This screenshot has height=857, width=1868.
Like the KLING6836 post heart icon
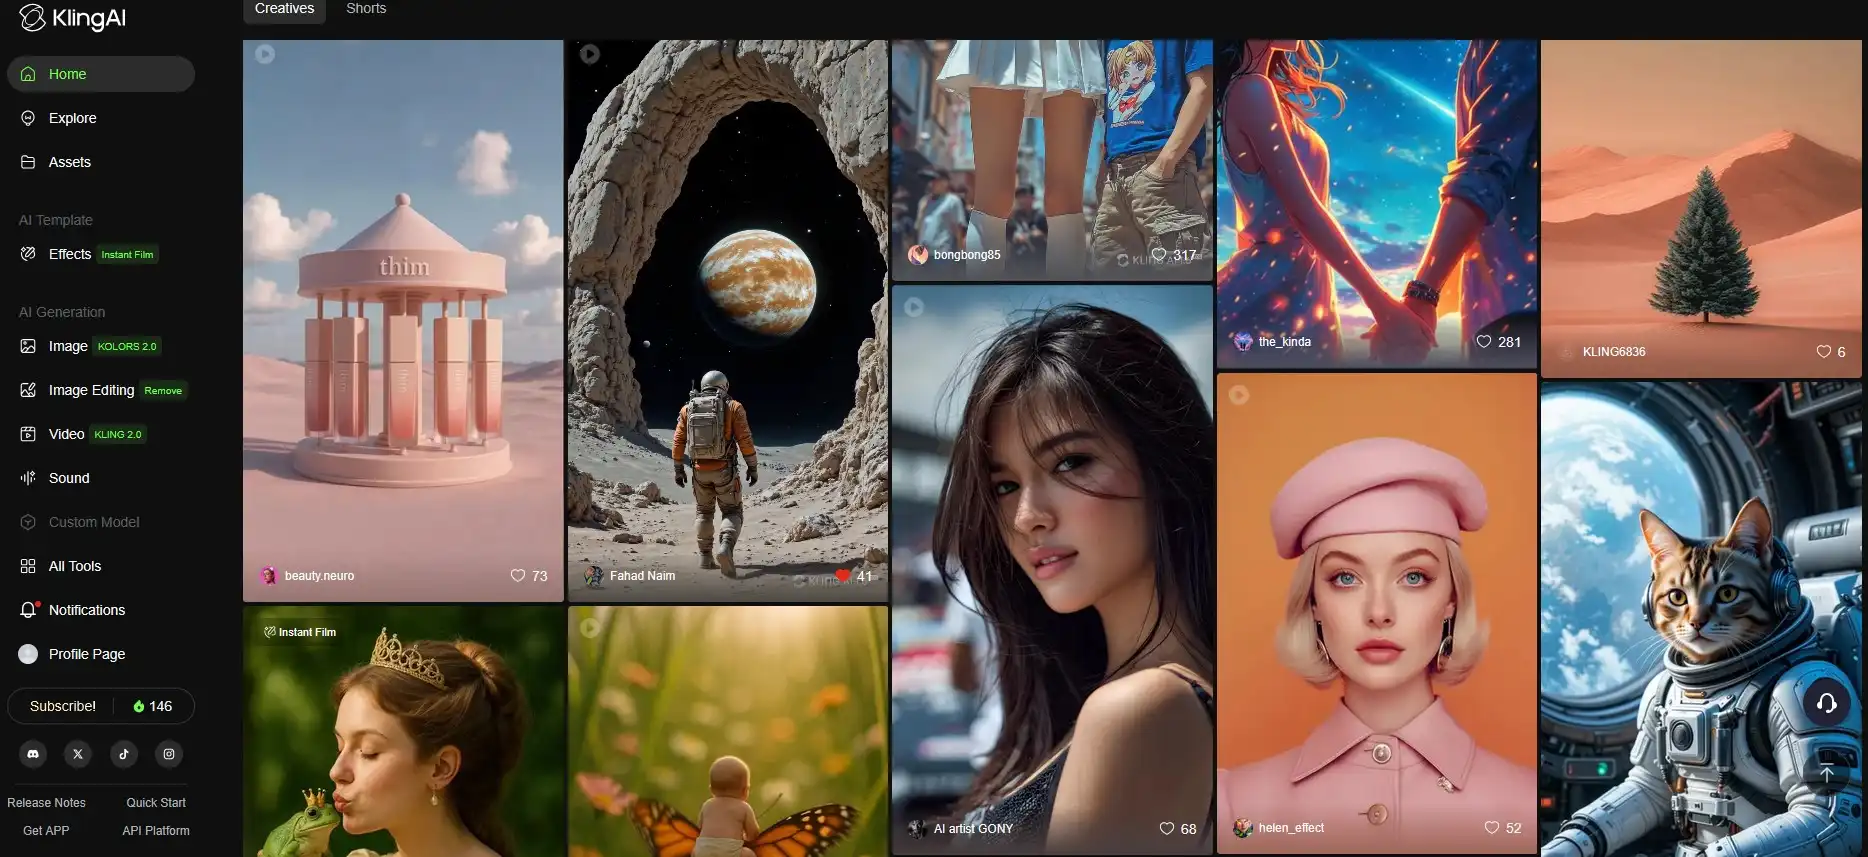(x=1824, y=351)
